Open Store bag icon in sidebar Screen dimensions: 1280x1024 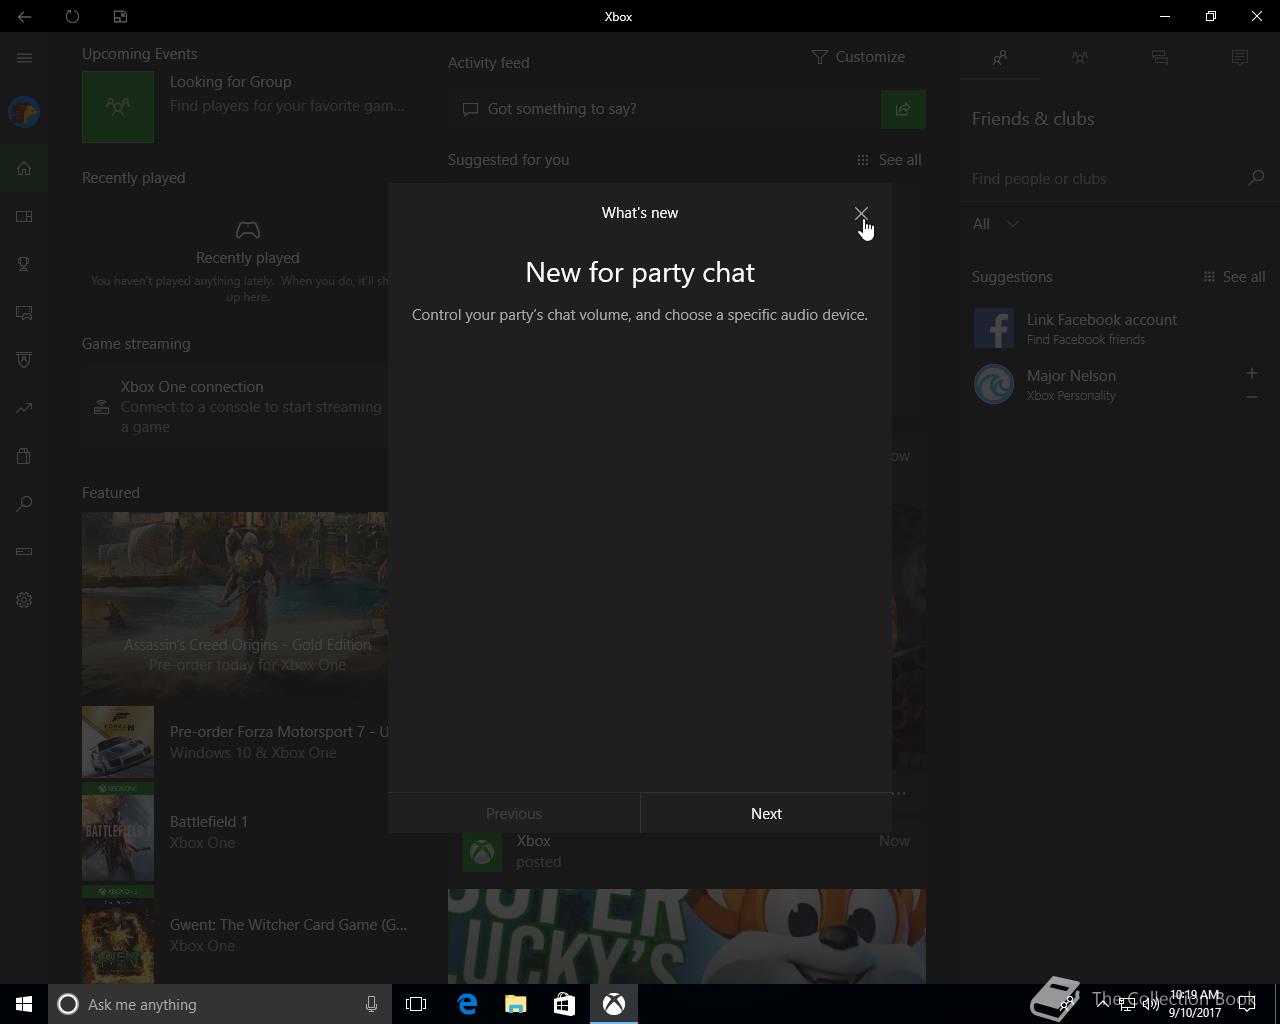[24, 456]
